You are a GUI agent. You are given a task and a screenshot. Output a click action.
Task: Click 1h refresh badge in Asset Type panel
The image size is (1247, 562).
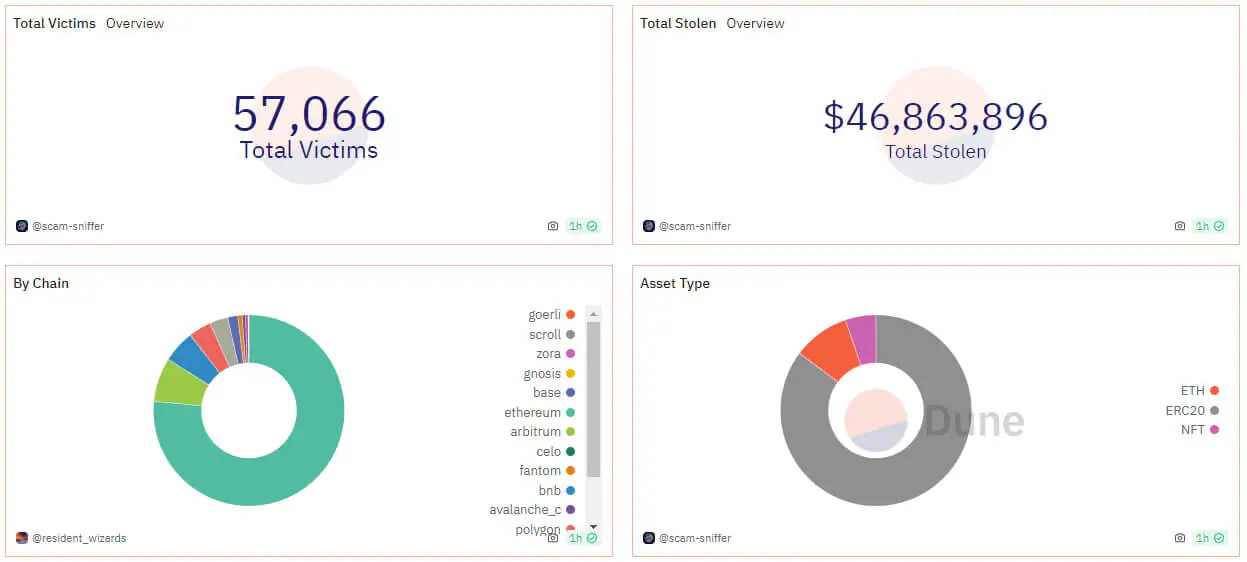[1211, 538]
